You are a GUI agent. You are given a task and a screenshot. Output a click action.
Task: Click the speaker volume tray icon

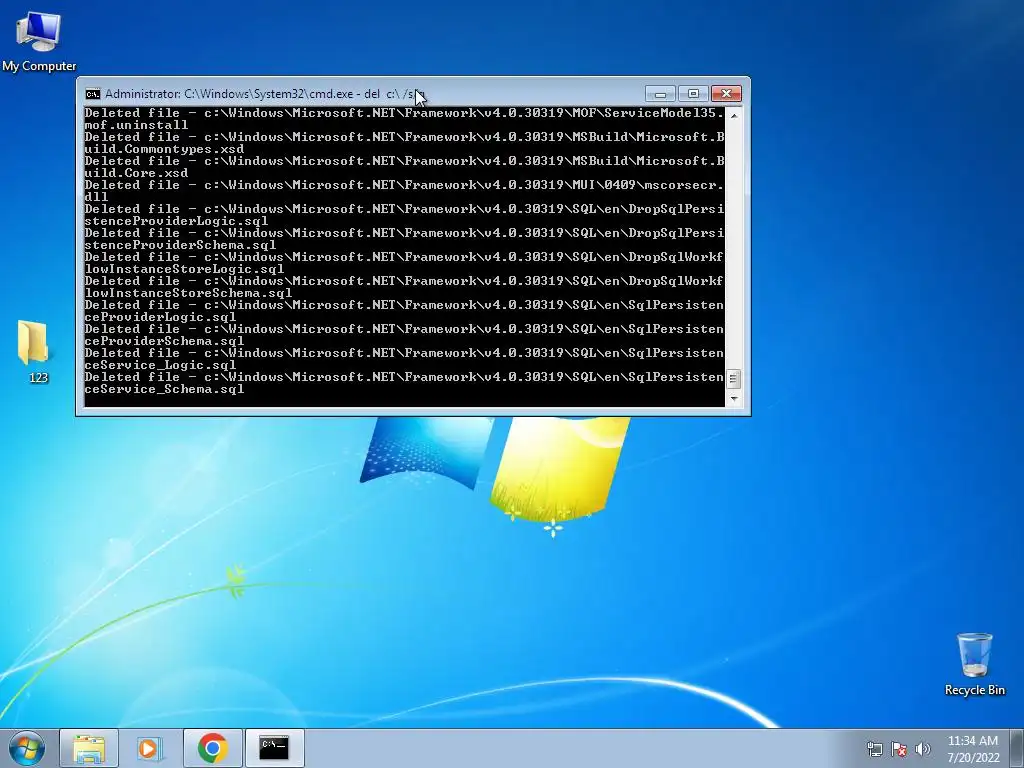tap(922, 749)
